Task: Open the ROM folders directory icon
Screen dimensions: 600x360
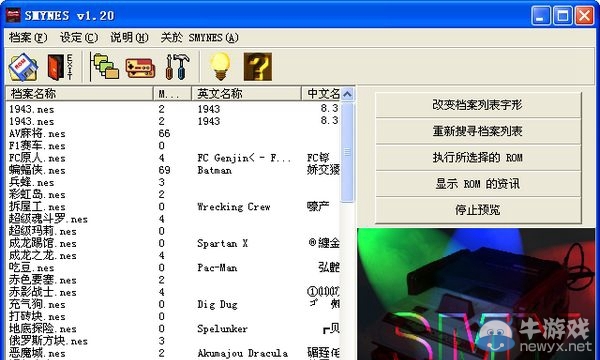Action: pyautogui.click(x=104, y=67)
